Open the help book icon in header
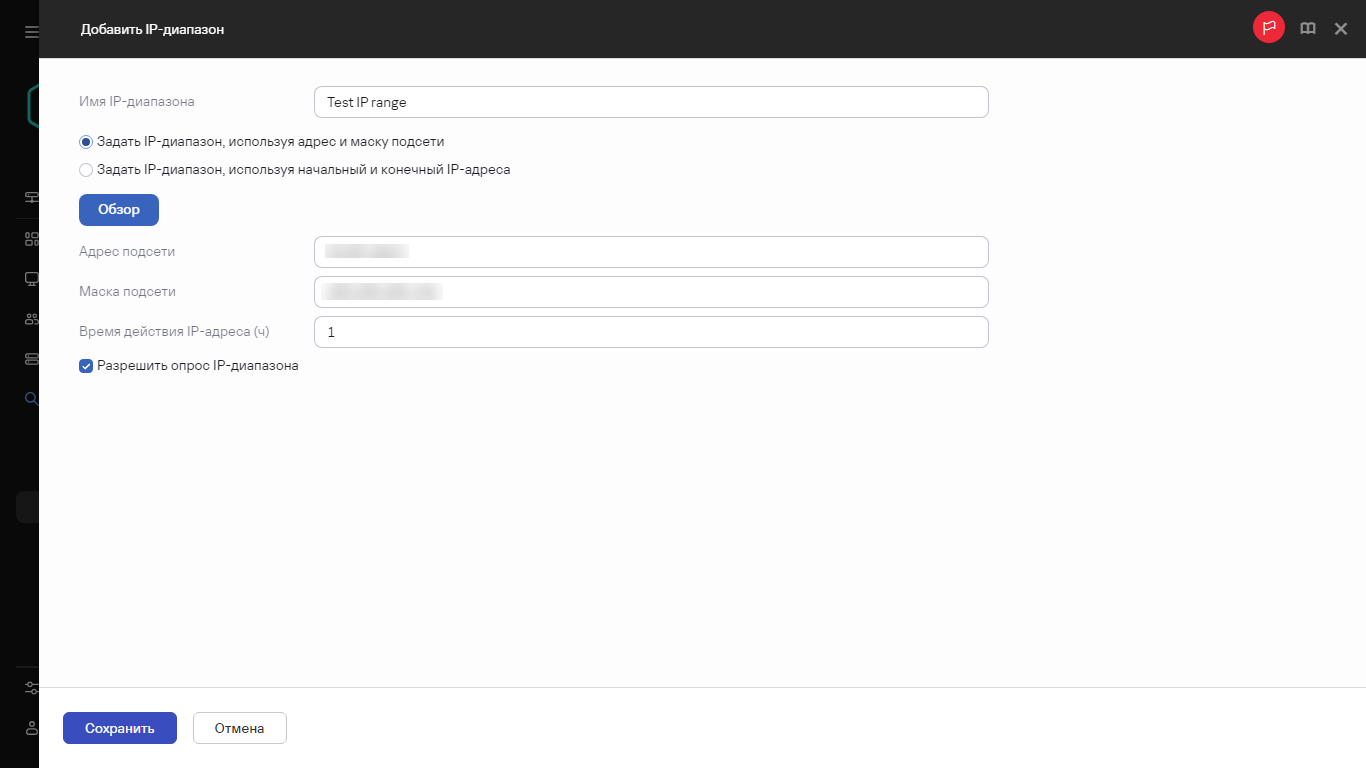This screenshot has width=1366, height=768. pyautogui.click(x=1308, y=29)
